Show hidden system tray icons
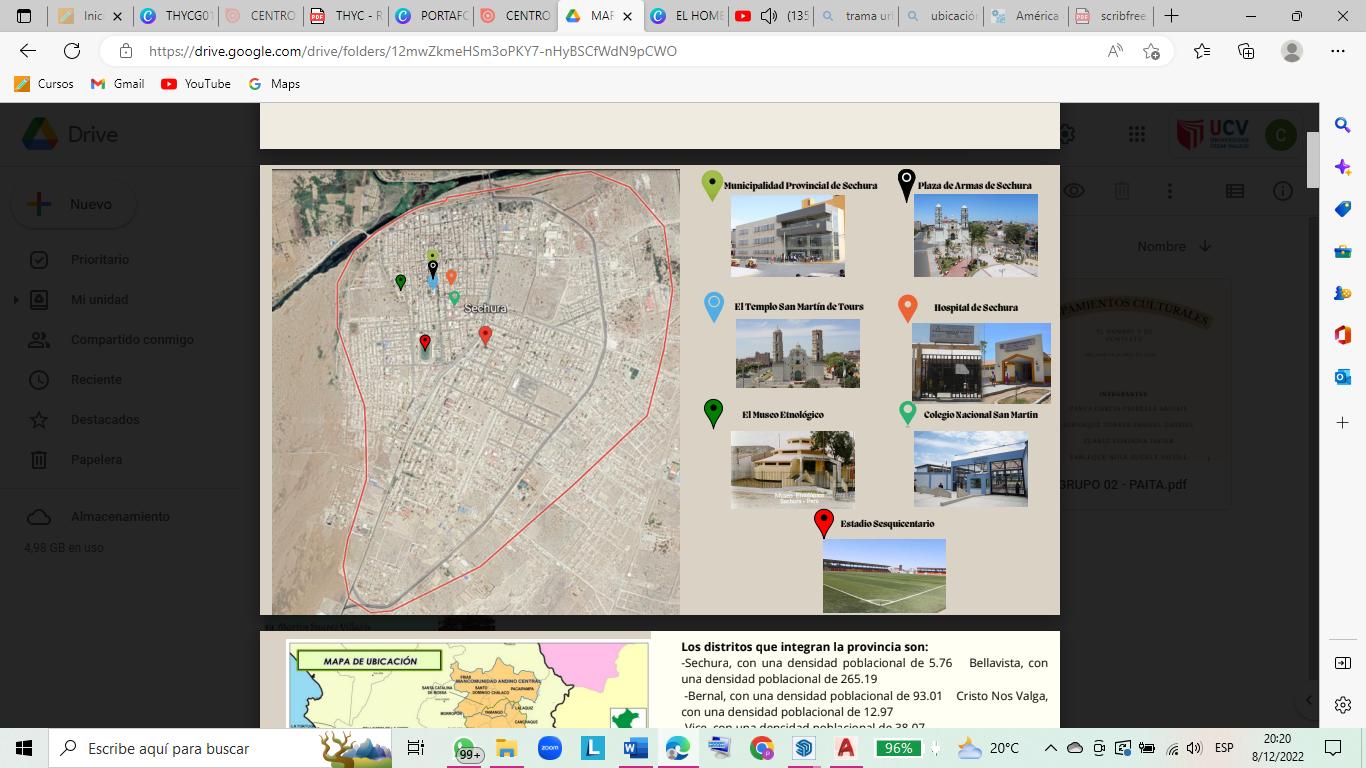The height and width of the screenshot is (768, 1366). (1050, 748)
